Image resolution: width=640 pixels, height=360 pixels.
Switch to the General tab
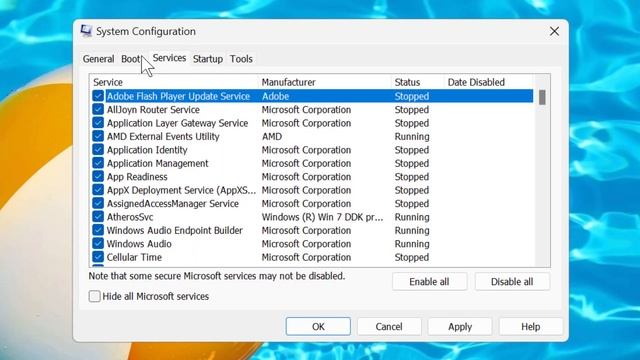tap(98, 59)
